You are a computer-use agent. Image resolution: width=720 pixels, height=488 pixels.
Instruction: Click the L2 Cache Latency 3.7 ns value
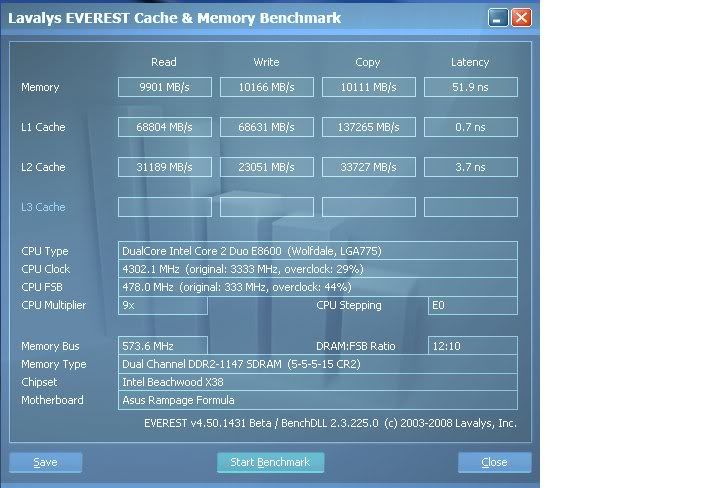(x=471, y=167)
